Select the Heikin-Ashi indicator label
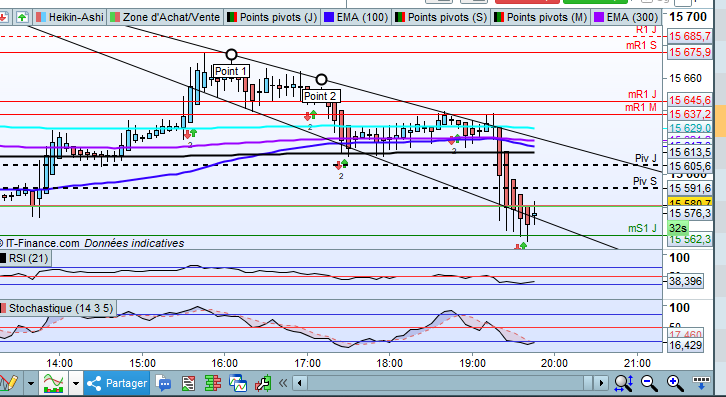This screenshot has height=397, width=726. click(76, 18)
